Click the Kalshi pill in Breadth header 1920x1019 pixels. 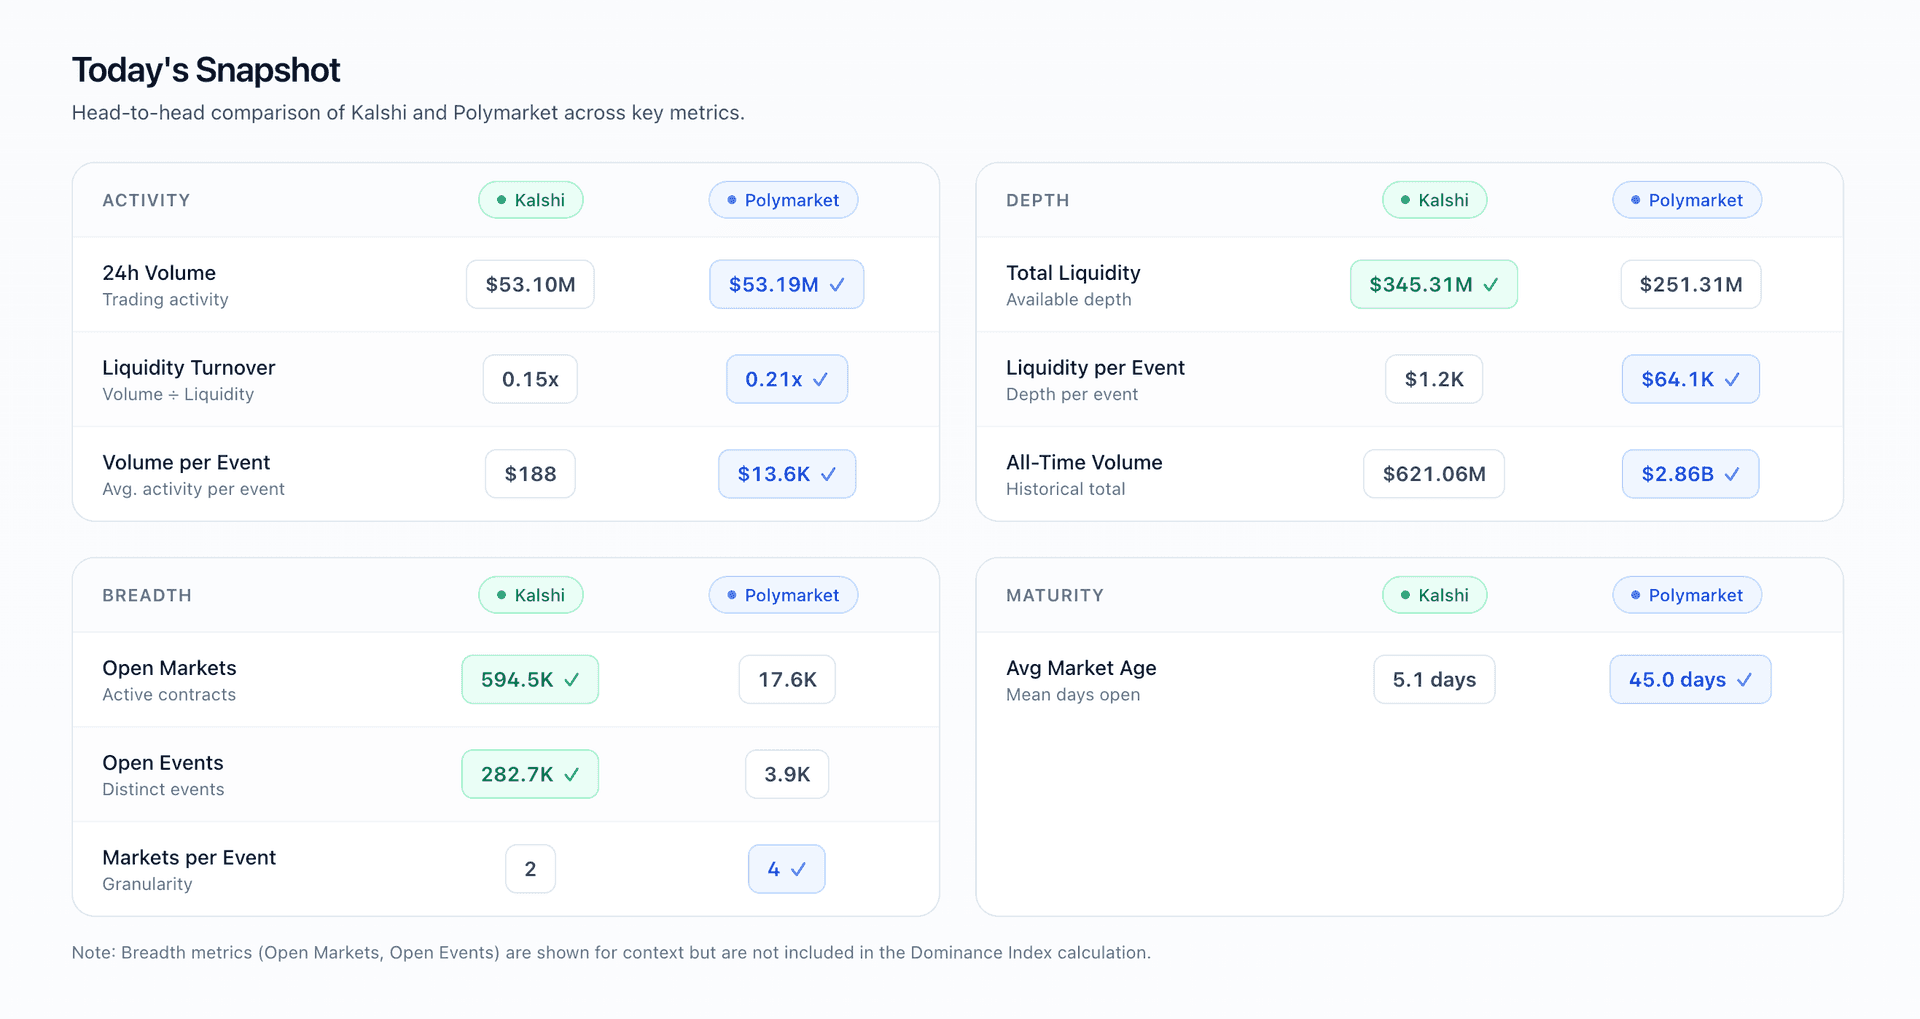530,595
